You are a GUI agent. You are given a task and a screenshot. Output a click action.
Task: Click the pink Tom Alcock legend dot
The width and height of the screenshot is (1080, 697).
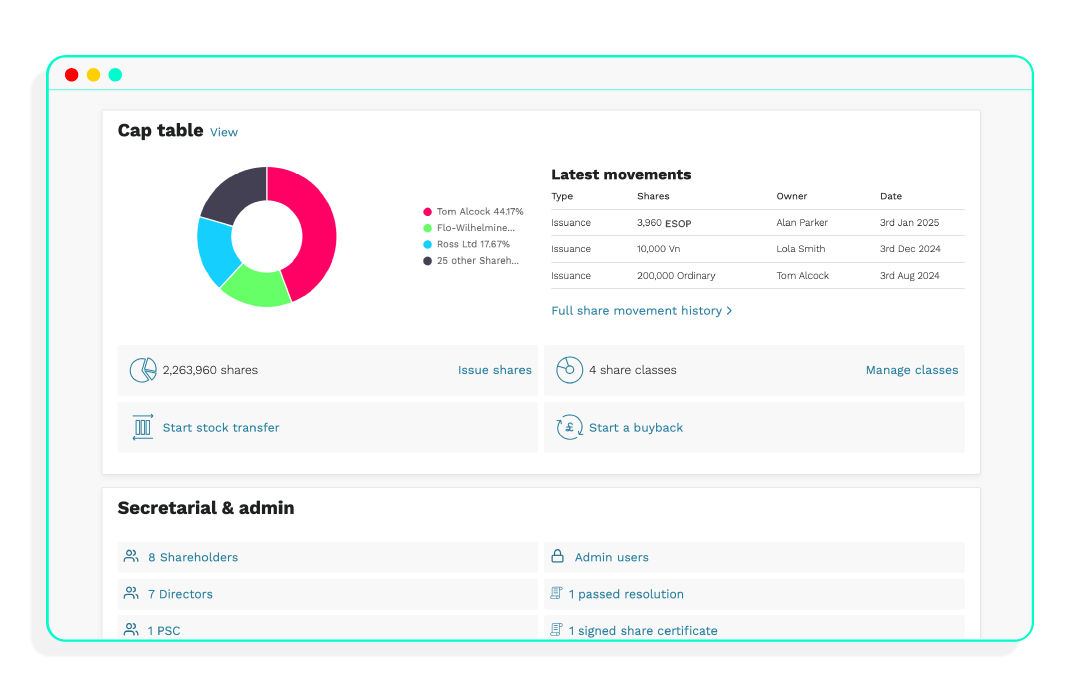(428, 212)
